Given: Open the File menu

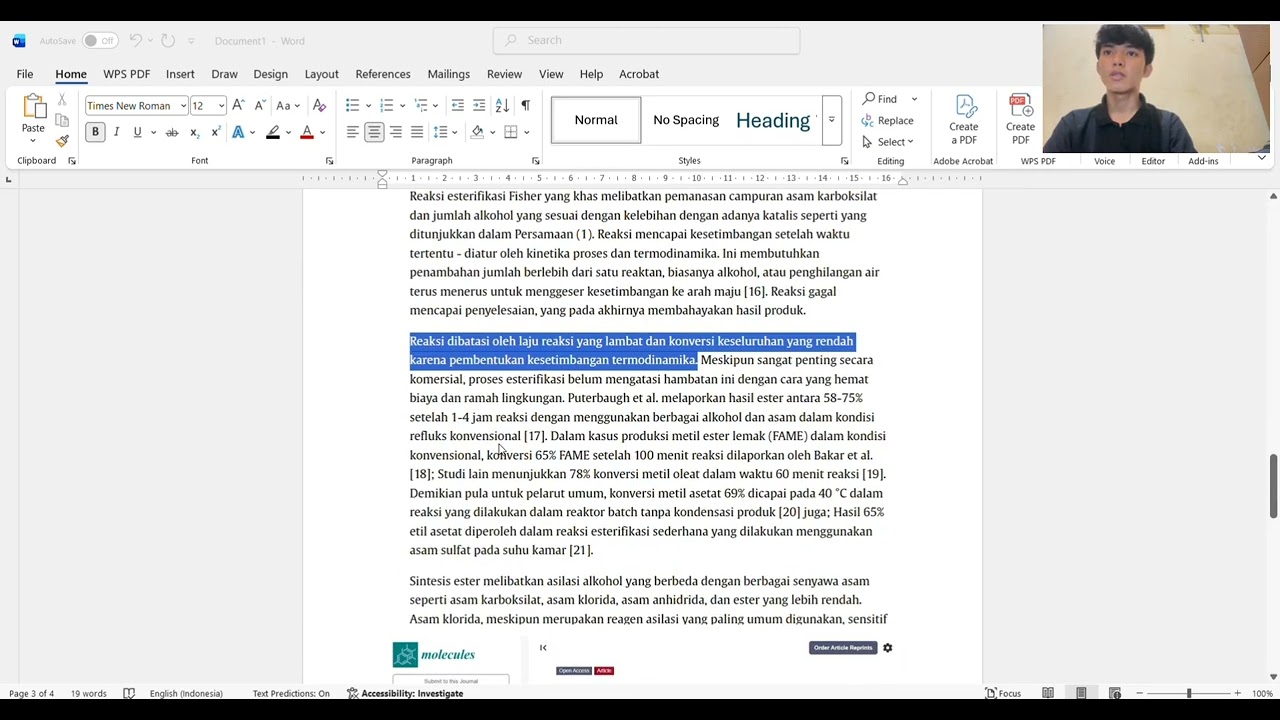Looking at the screenshot, I should [25, 74].
